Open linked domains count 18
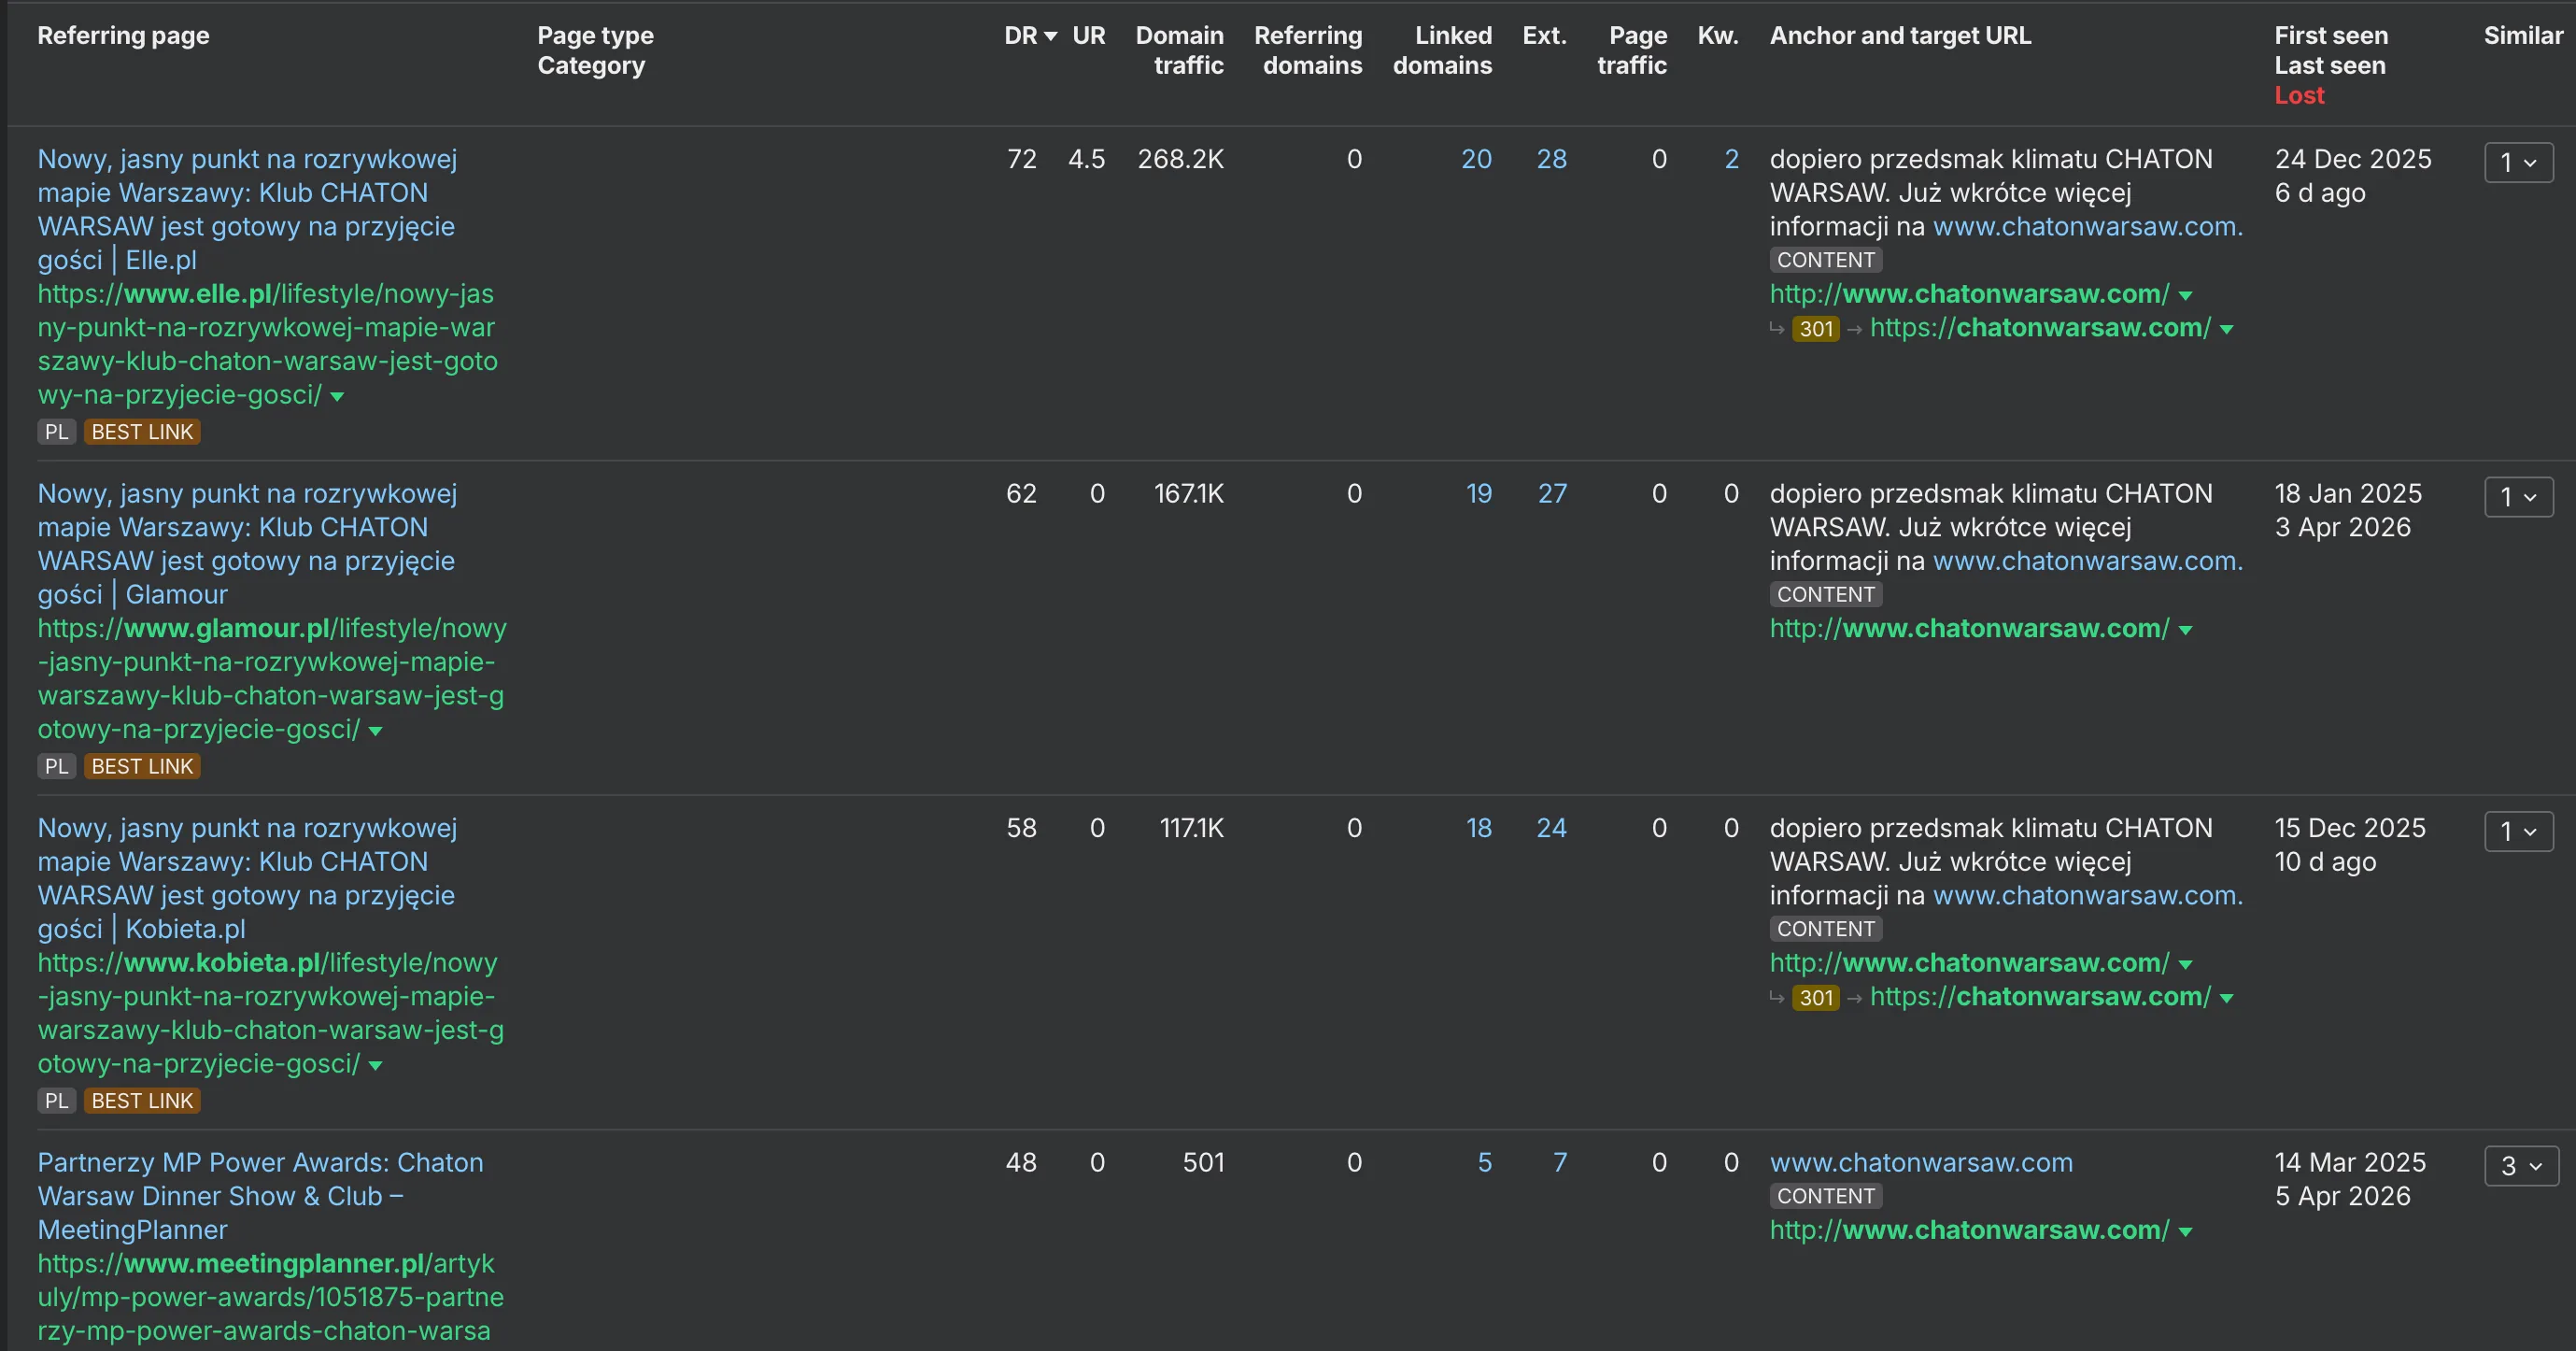Screen dimensions: 2576x1351 click(x=1478, y=828)
